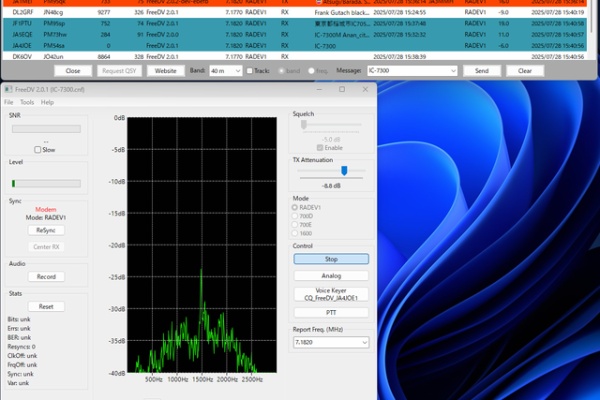Switch to Analog mode button
The height and width of the screenshot is (400, 600).
[x=331, y=276]
